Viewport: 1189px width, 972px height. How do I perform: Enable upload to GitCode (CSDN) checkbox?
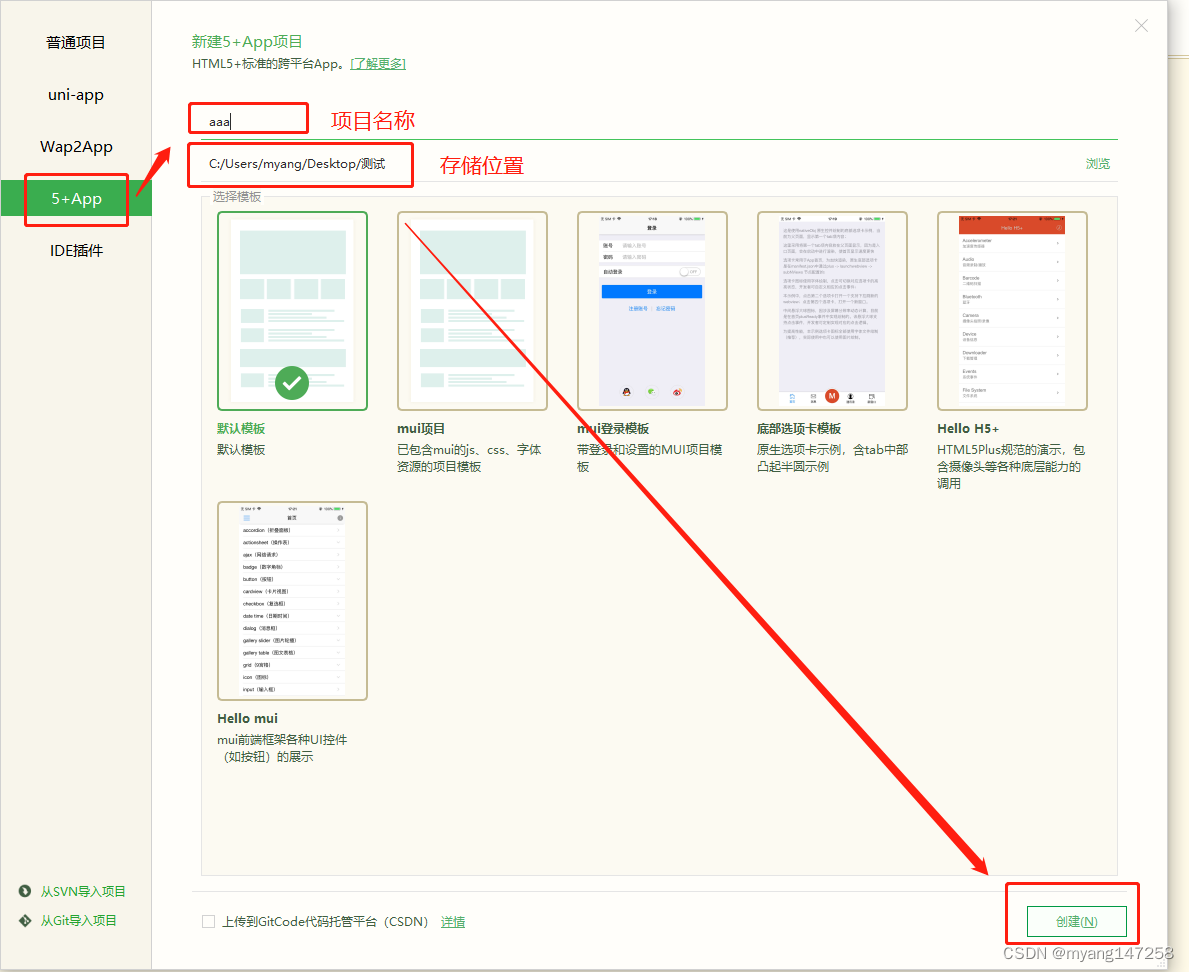[209, 921]
